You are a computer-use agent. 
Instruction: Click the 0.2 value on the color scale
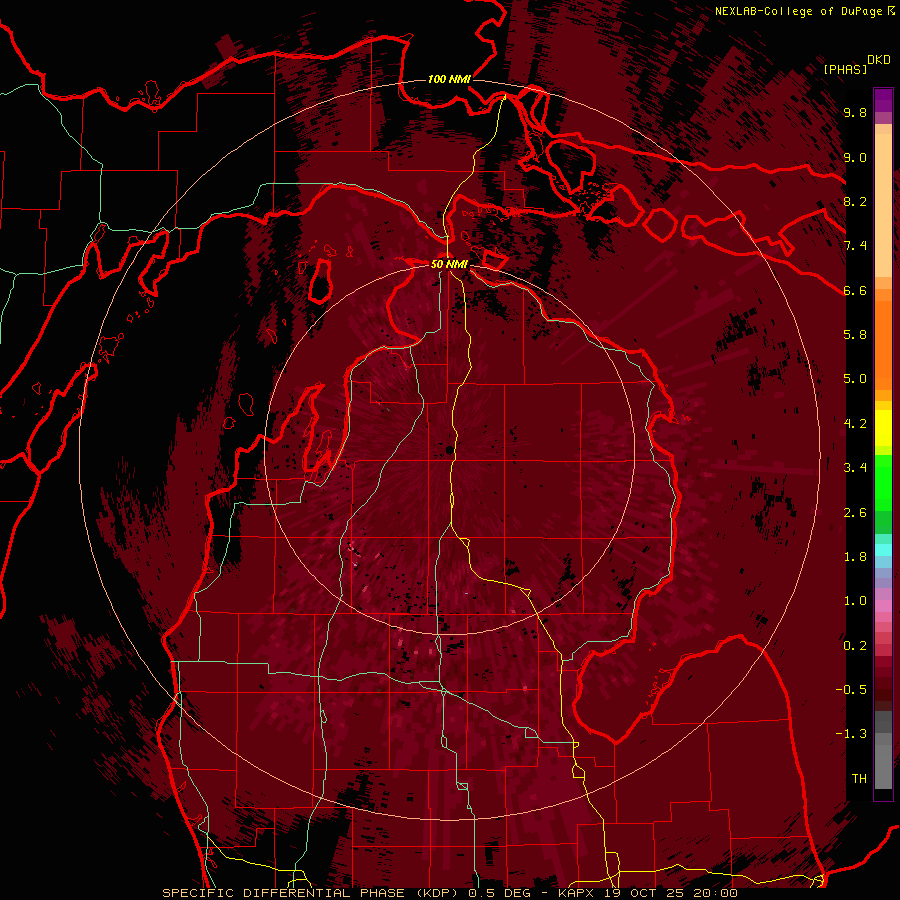855,646
